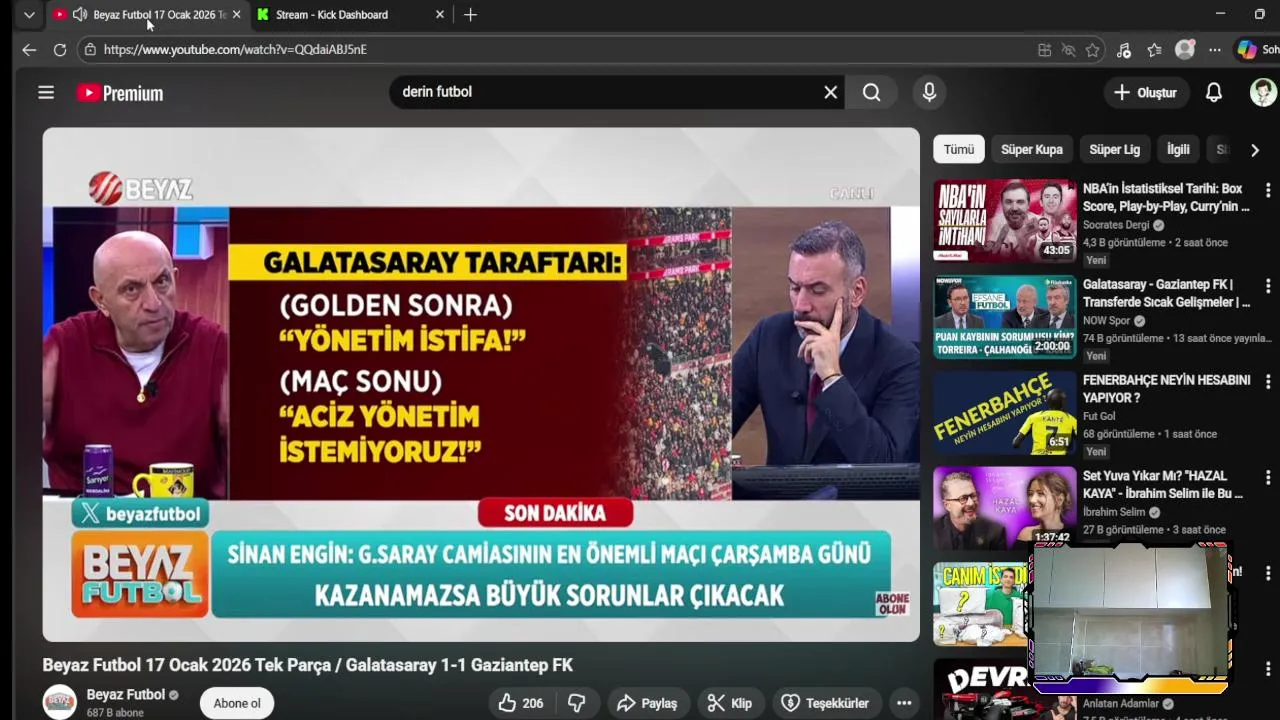Open title 'FENERBAHÇE NEYİN HESABINI YAPIYOR ?'
The width and height of the screenshot is (1280, 720).
tap(1166, 389)
